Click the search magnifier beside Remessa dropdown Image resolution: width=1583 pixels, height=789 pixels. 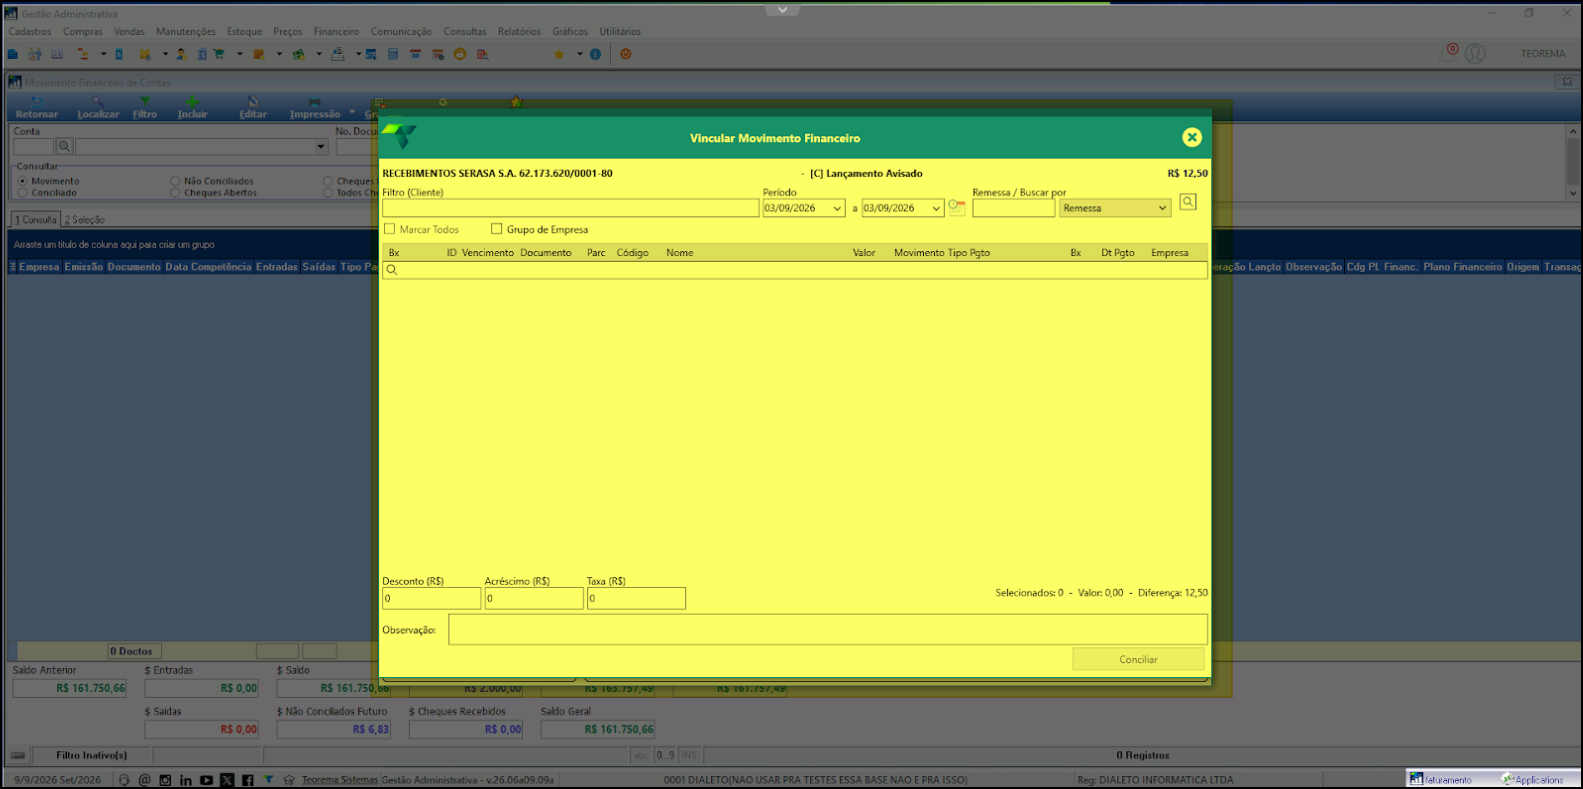click(1188, 202)
